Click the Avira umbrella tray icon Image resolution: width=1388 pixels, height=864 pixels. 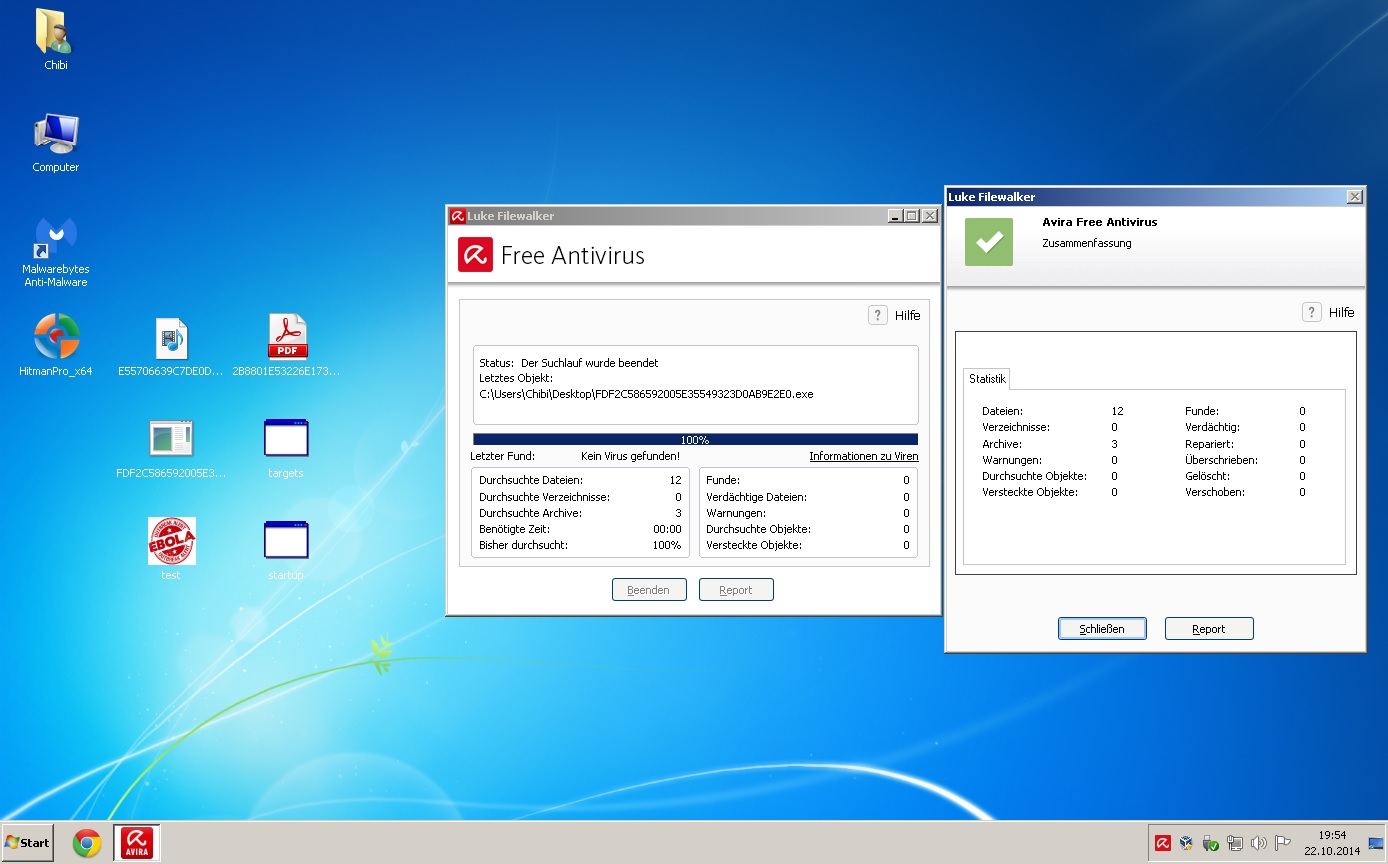[x=1163, y=843]
